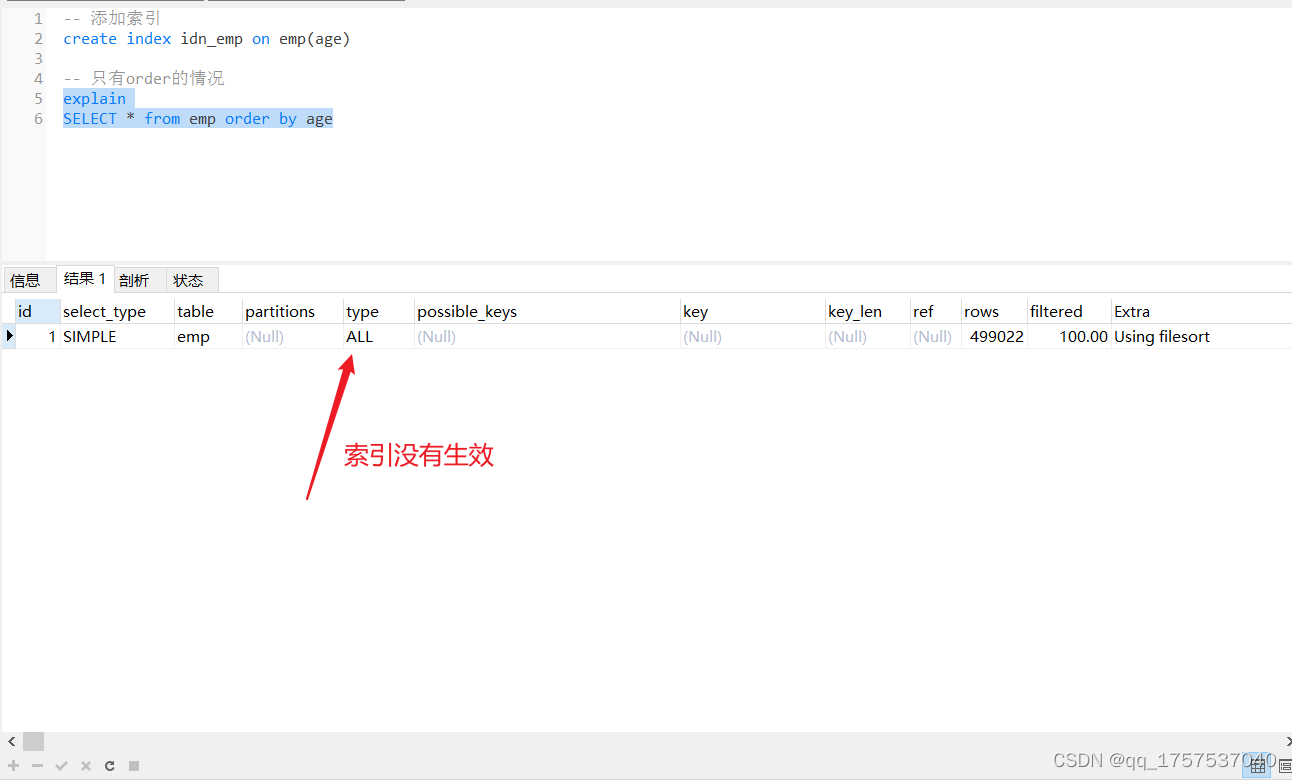The image size is (1292, 780).
Task: Click the ref column header
Action: coord(936,311)
